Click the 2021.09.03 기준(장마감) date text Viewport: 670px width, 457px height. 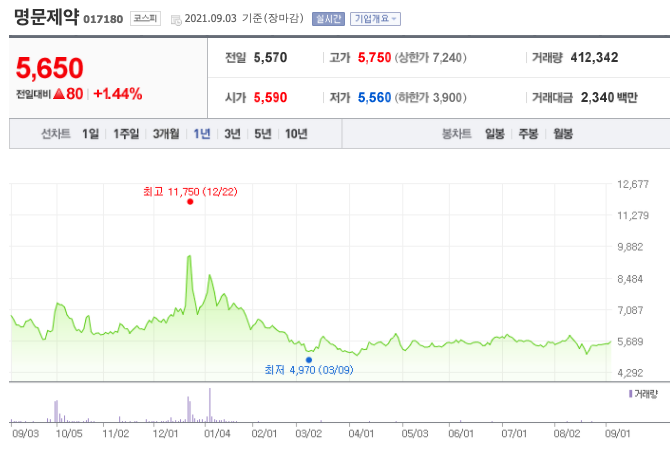pyautogui.click(x=244, y=19)
